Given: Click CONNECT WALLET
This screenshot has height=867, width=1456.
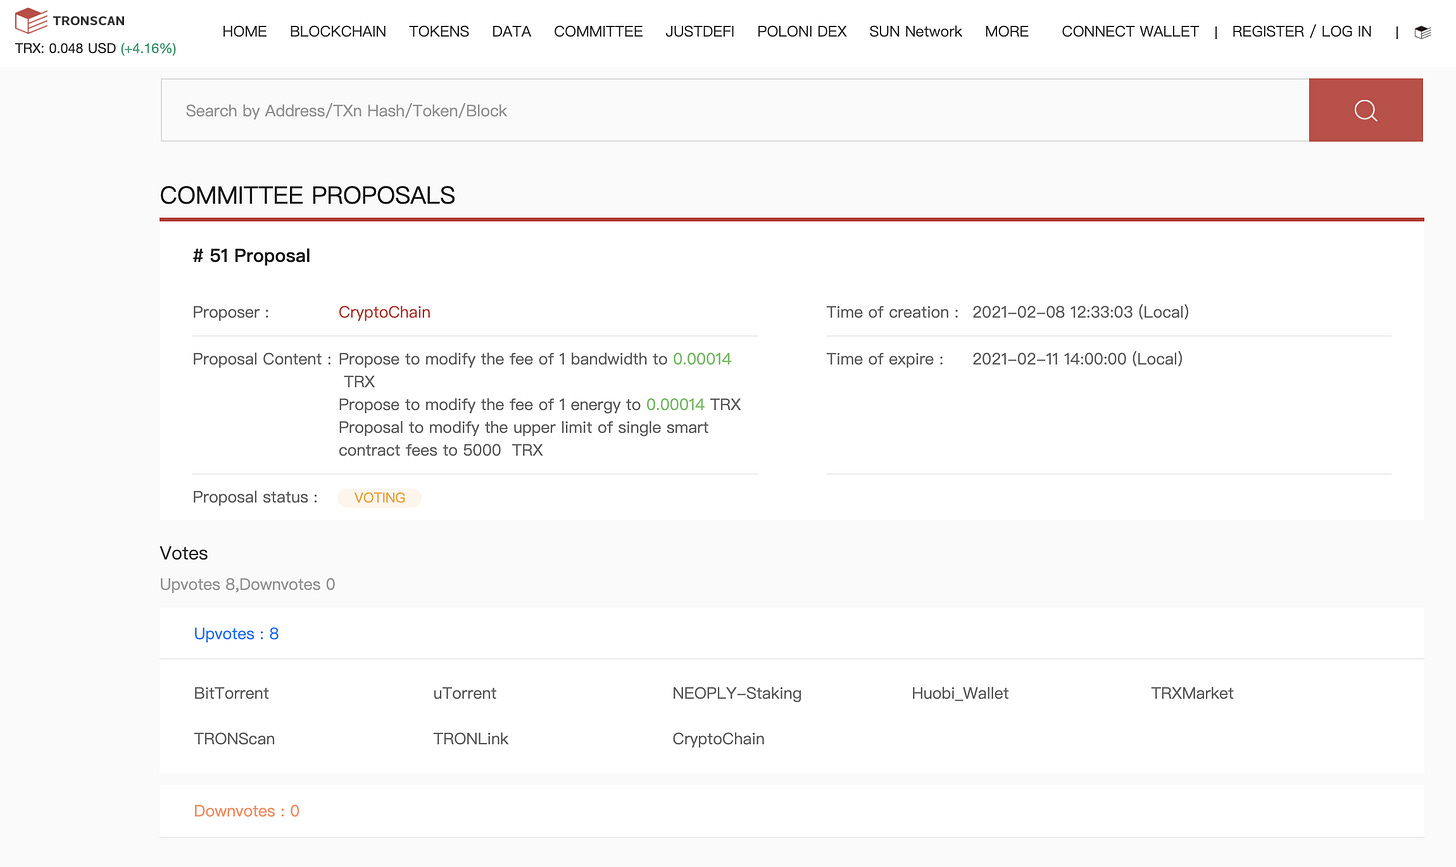Looking at the screenshot, I should 1130,32.
